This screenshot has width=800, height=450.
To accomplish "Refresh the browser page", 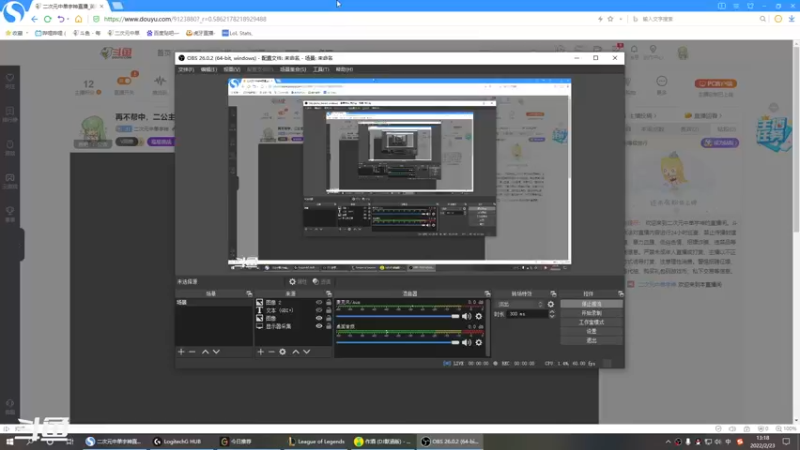I will click(x=47, y=19).
